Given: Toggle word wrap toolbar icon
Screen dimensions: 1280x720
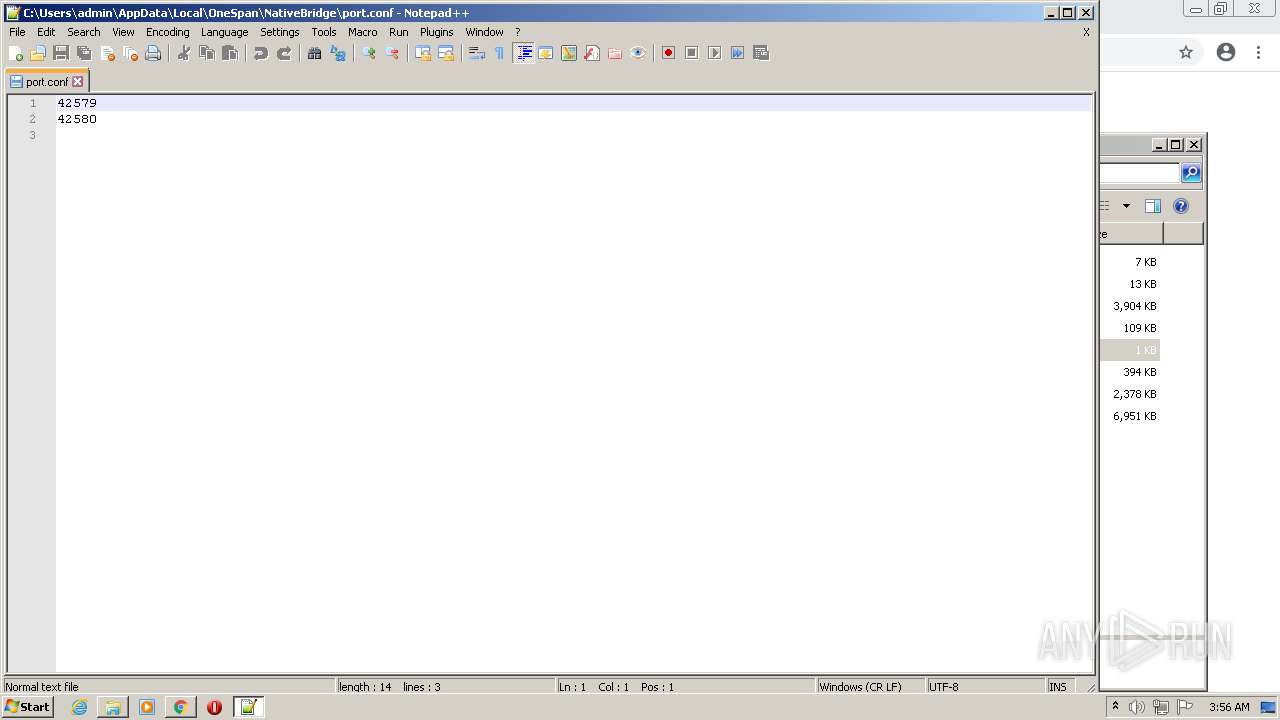Looking at the screenshot, I should pos(477,53).
